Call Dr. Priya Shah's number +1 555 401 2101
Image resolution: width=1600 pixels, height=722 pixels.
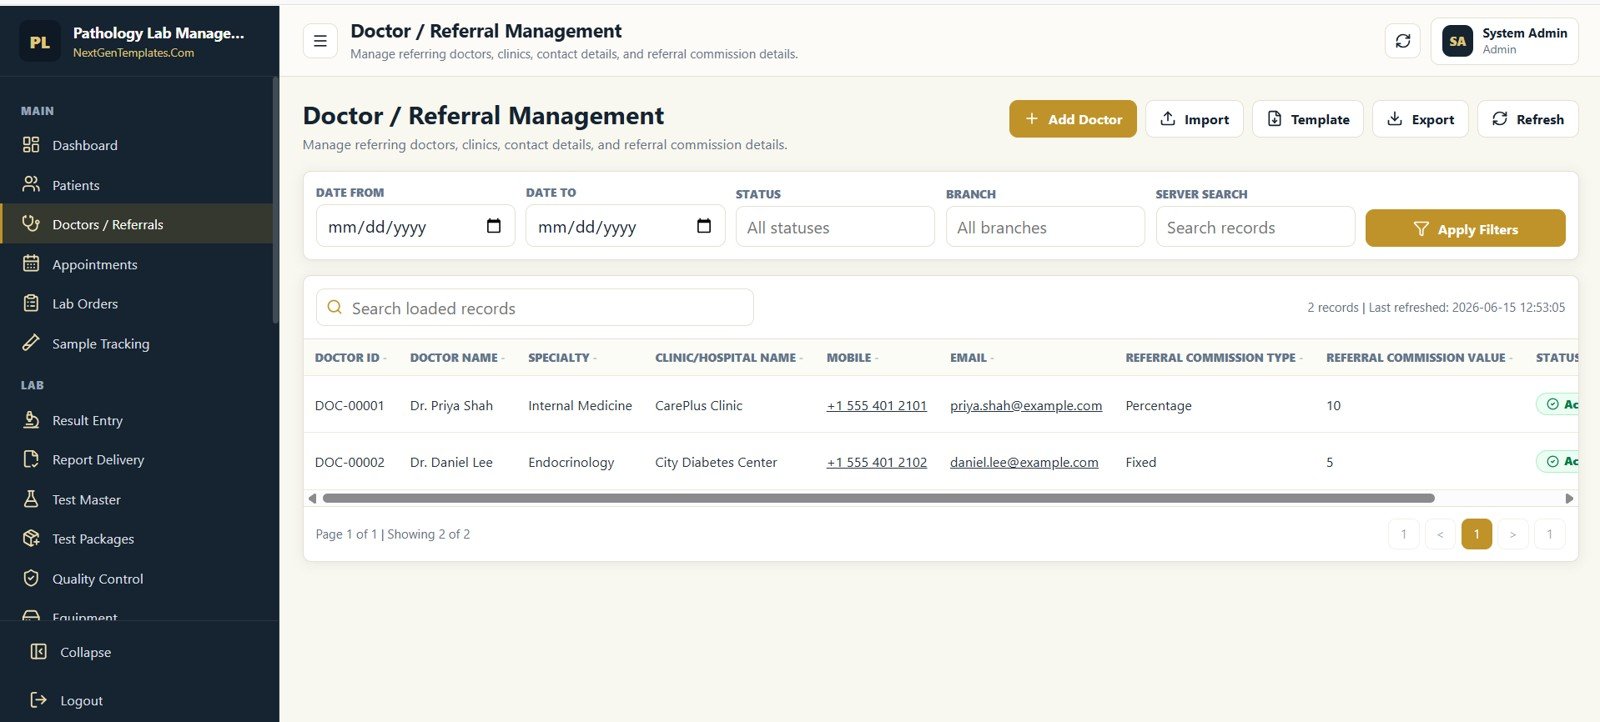[x=877, y=405]
